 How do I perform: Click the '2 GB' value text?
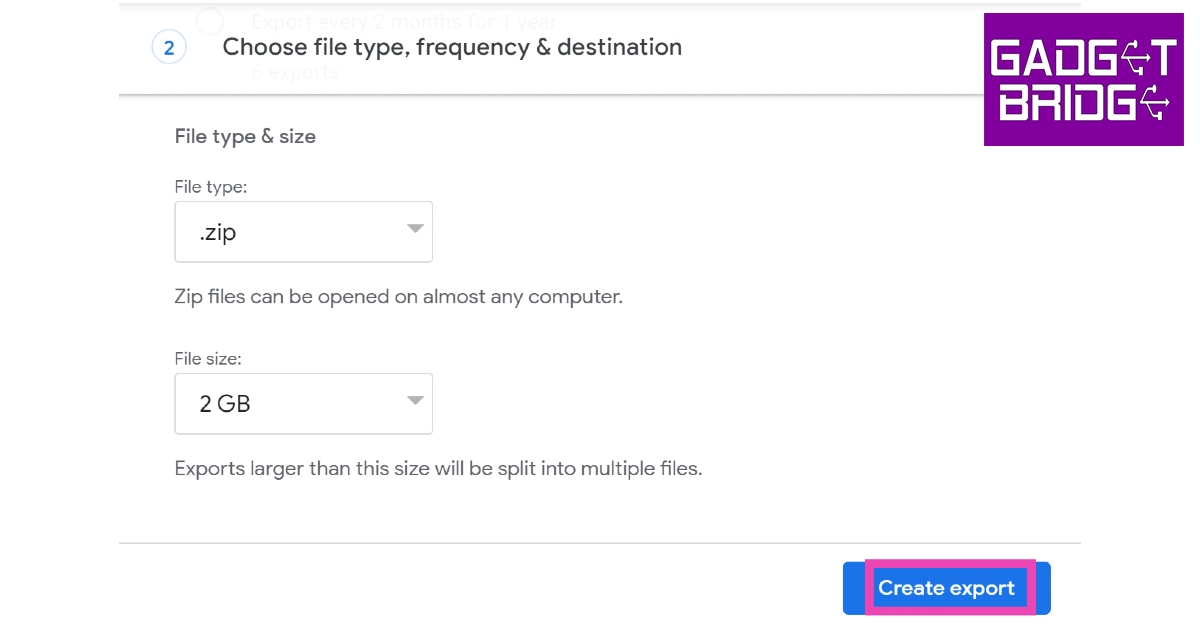click(225, 404)
